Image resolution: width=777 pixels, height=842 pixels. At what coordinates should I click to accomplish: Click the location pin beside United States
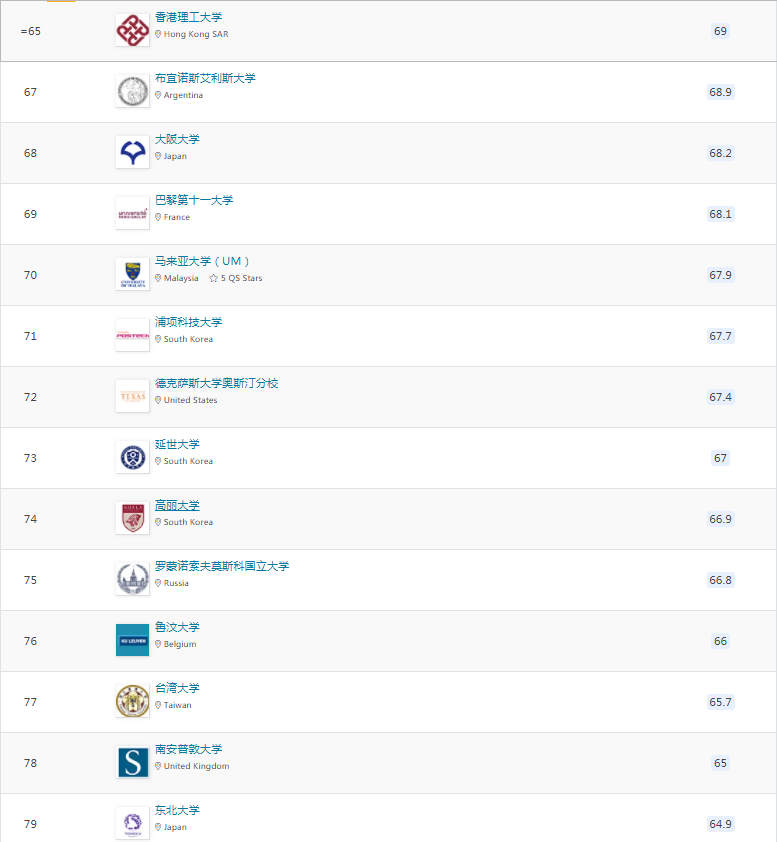click(x=158, y=400)
